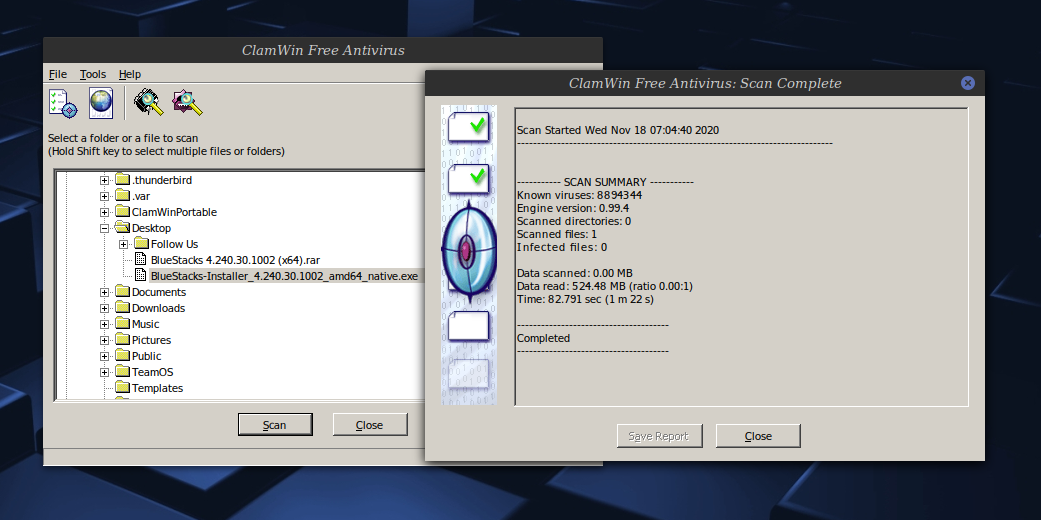Click the ClamWinPortable folder icon
This screenshot has width=1041, height=520.
coord(122,211)
